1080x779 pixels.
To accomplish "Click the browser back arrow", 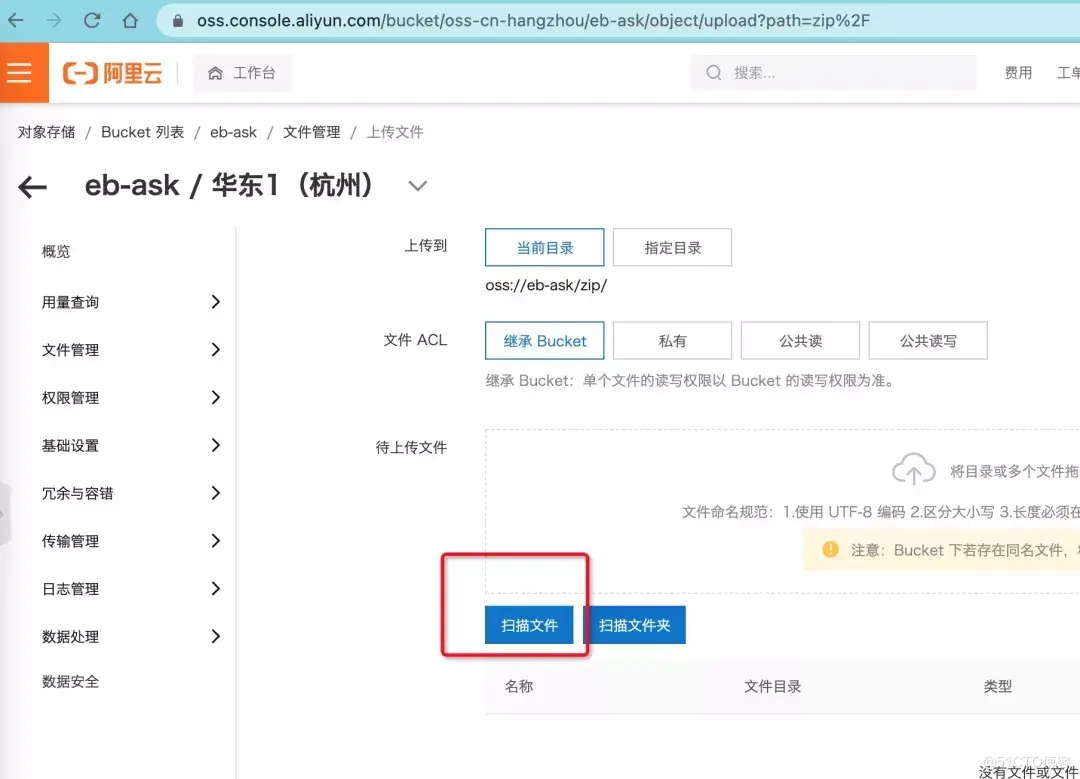I will point(15,21).
